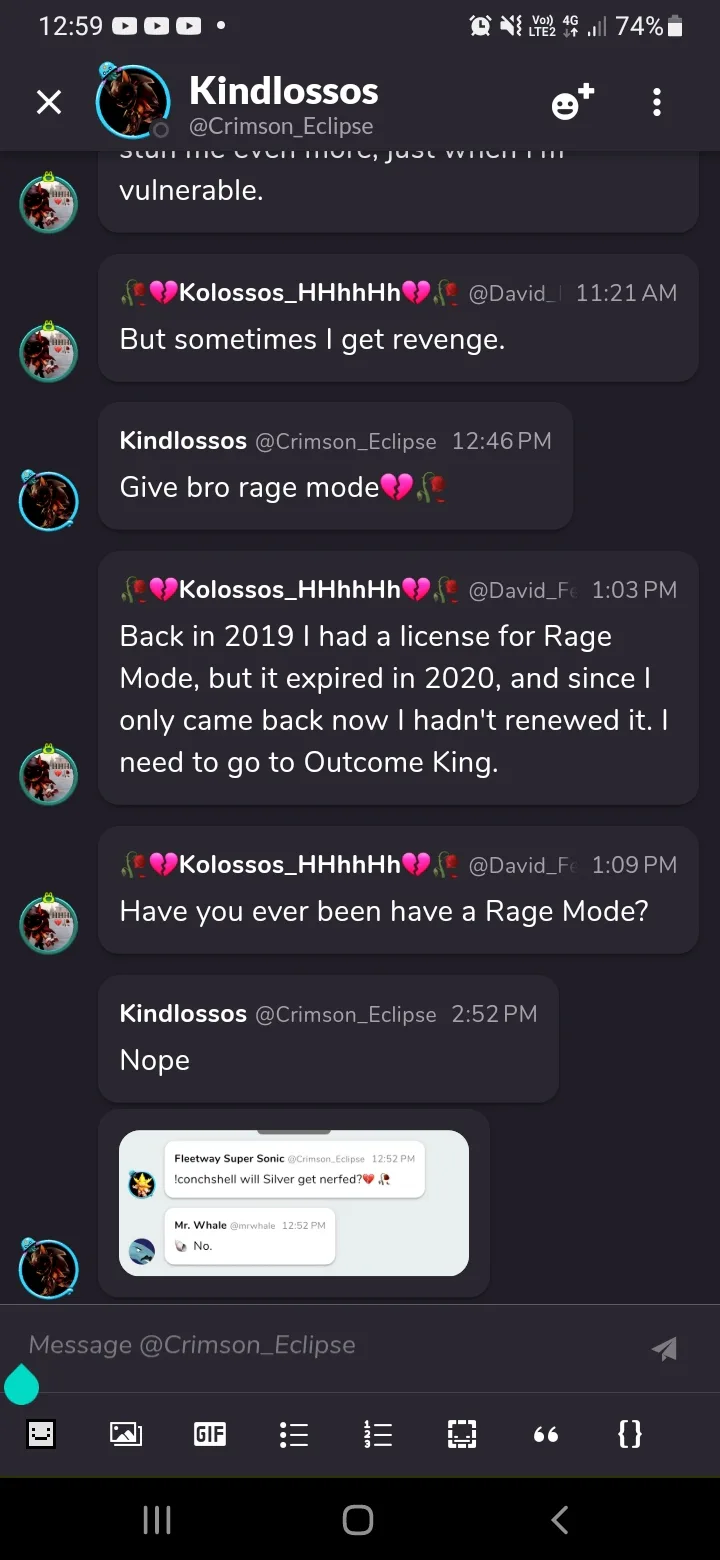Tap the Kindlossos header profile avatar
This screenshot has height=1560, width=720.
pos(132,102)
